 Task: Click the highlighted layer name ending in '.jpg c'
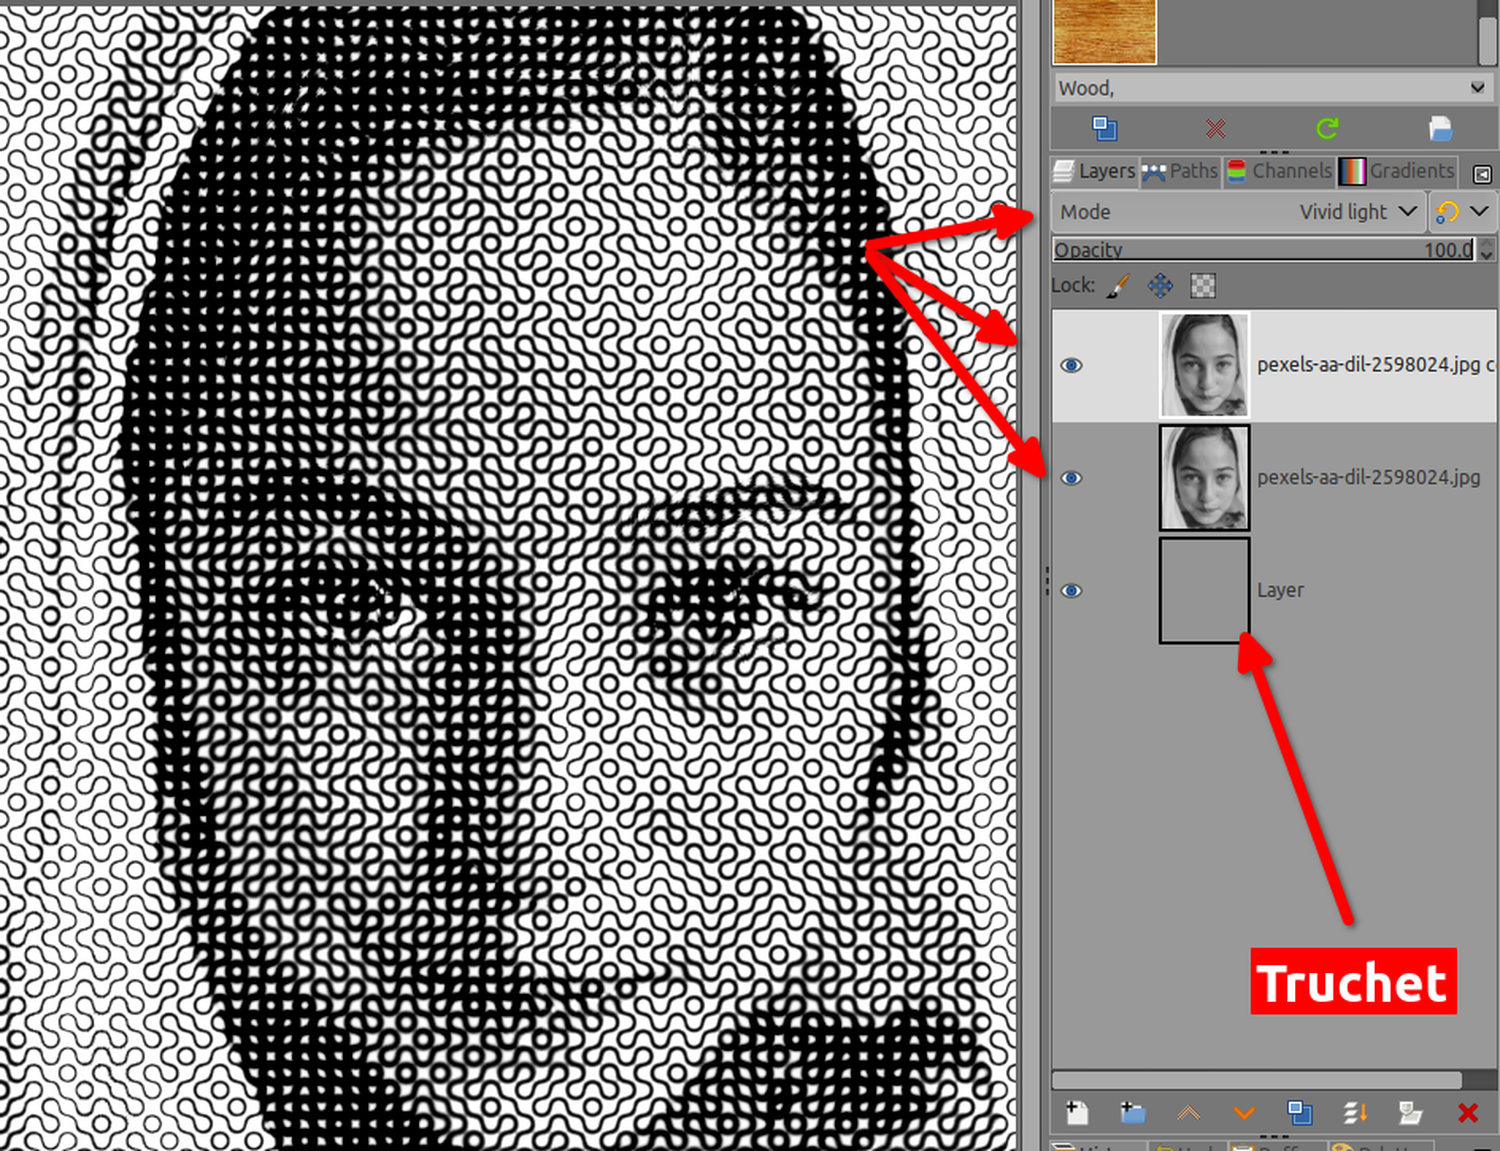(1376, 365)
